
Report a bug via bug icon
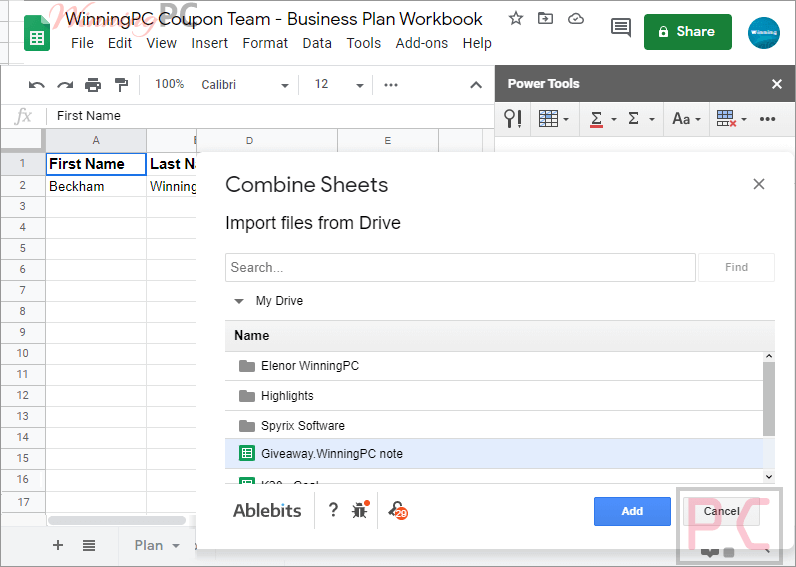coord(360,510)
